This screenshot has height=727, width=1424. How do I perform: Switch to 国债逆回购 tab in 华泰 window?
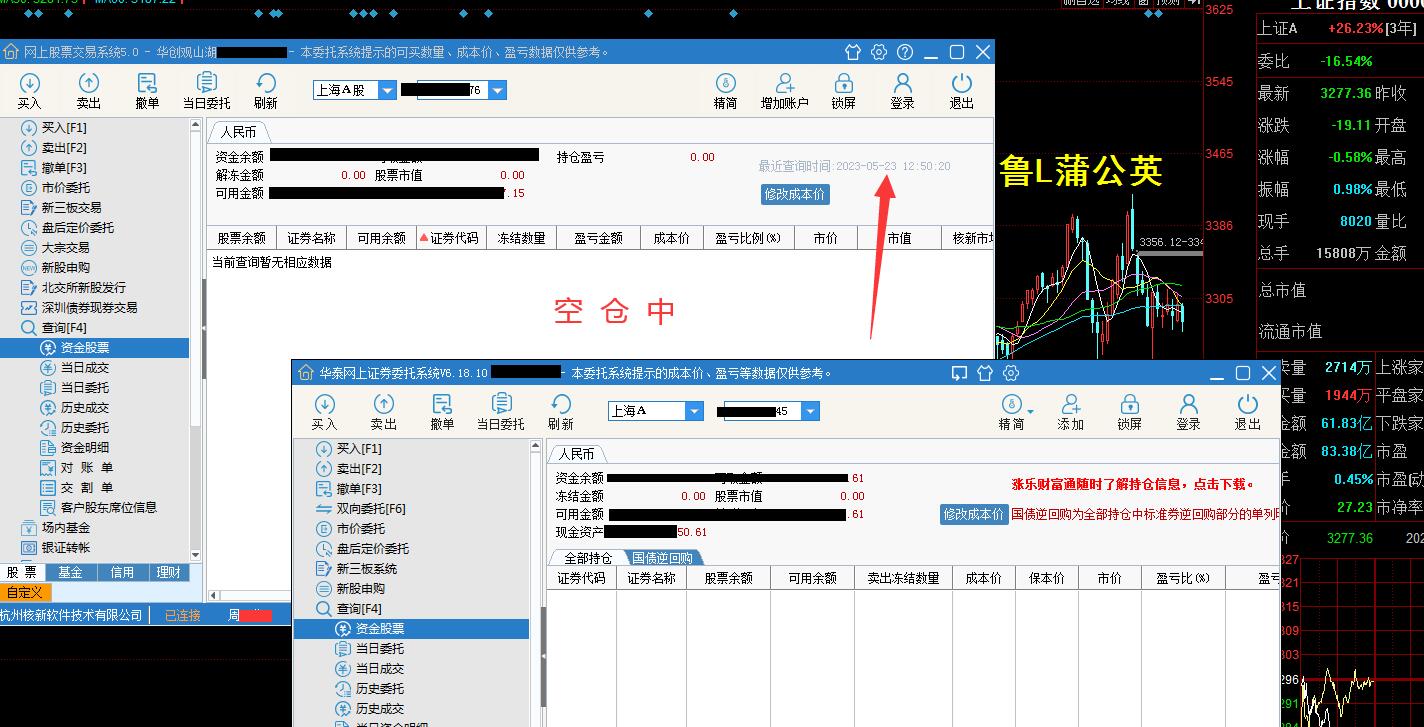pyautogui.click(x=662, y=558)
